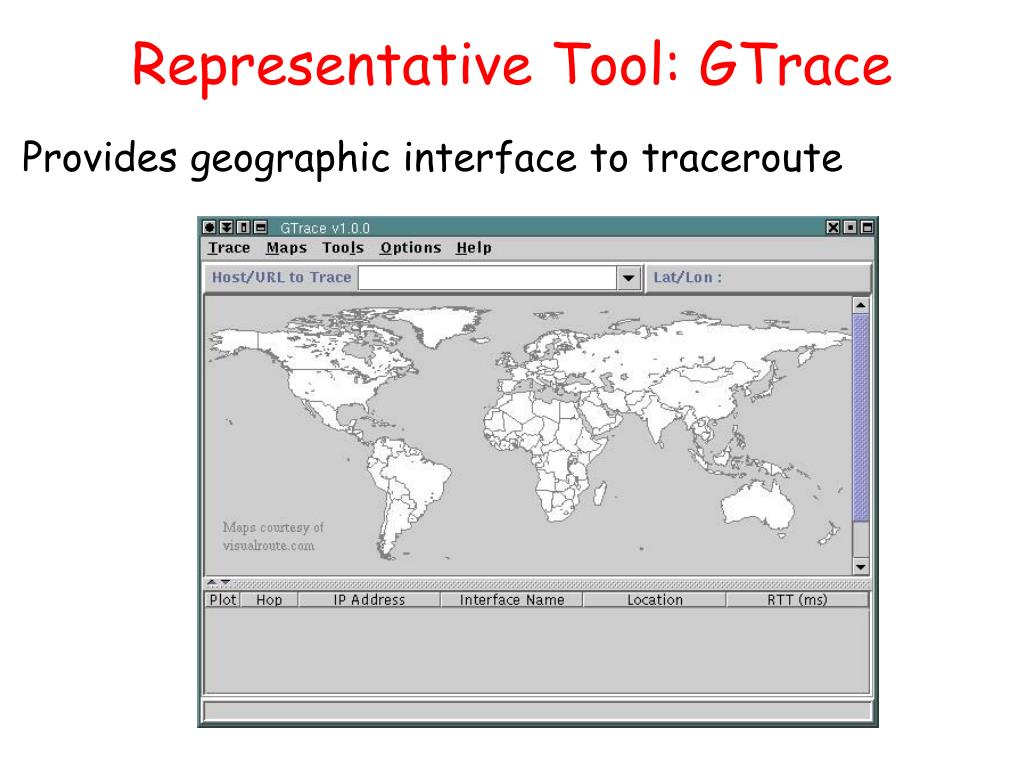Click the double down-arrow title bar icon
The width and height of the screenshot is (1024, 768).
[226, 227]
